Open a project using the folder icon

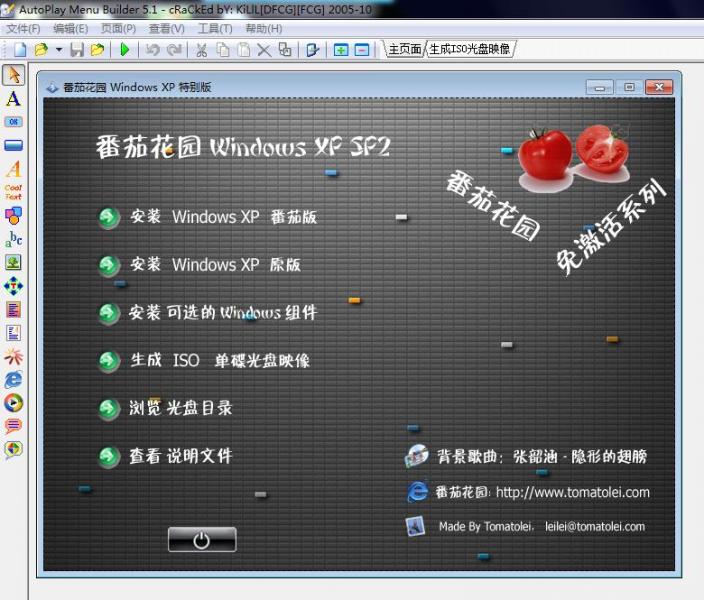(41, 49)
